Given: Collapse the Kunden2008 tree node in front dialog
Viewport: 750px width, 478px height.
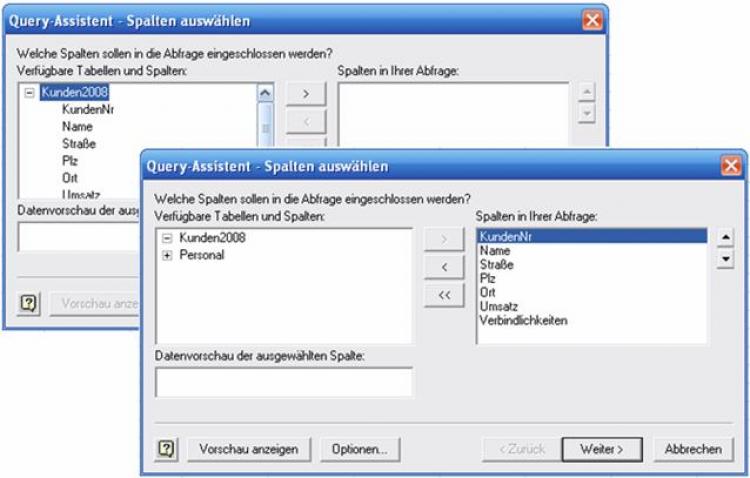Looking at the screenshot, I should tap(167, 238).
